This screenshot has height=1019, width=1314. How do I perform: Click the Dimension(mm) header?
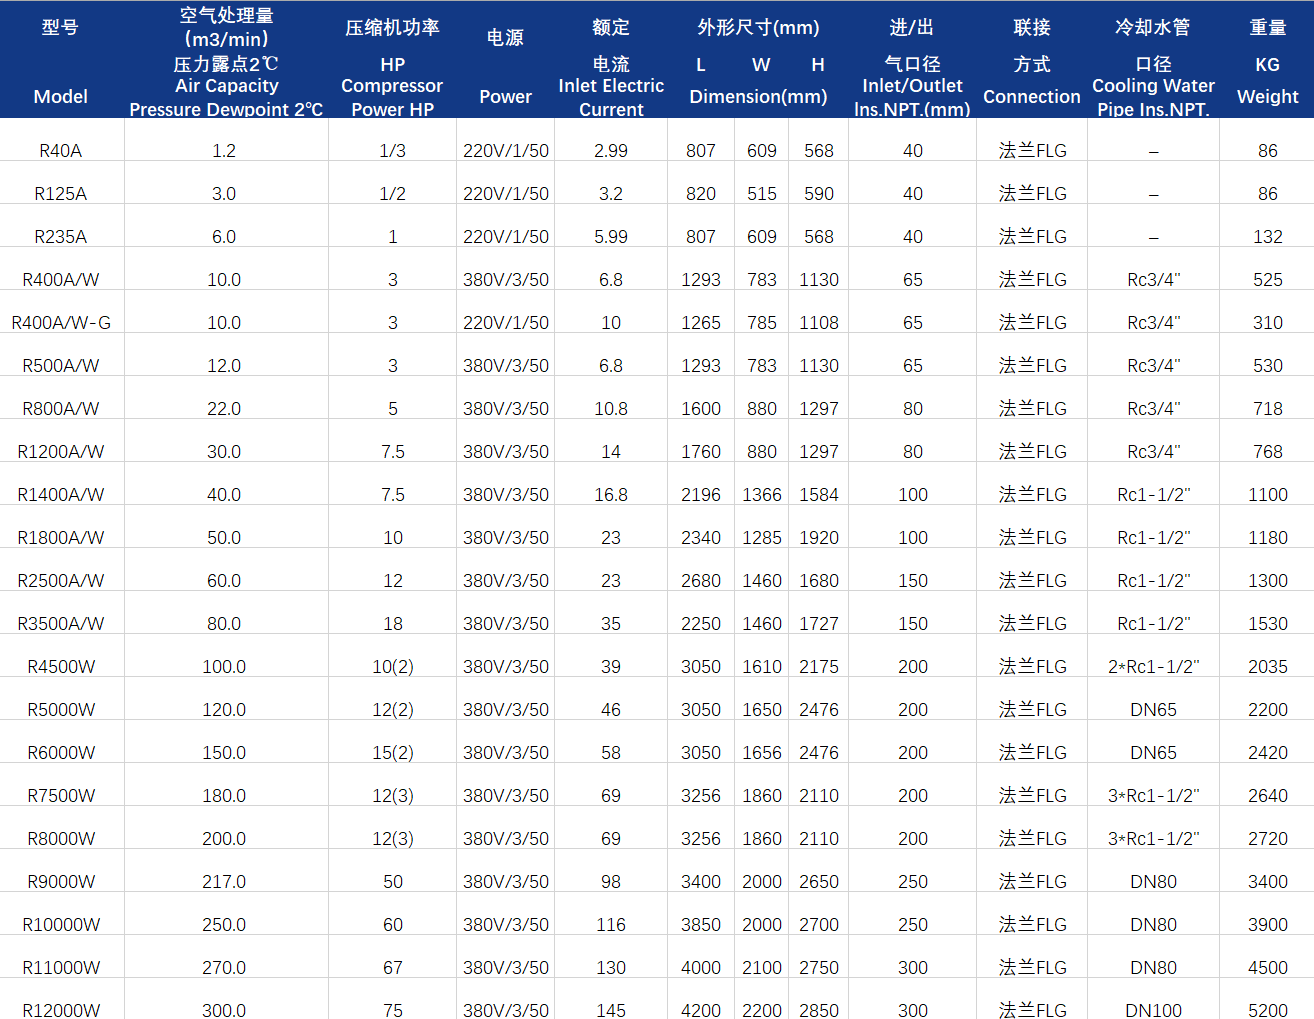[x=758, y=97]
